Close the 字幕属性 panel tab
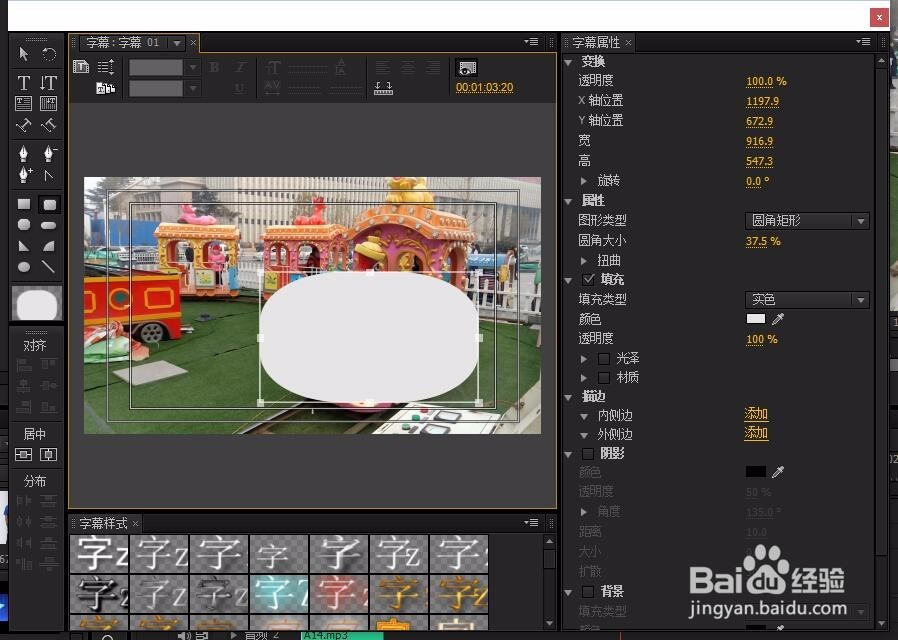The image size is (898, 640). tap(628, 42)
